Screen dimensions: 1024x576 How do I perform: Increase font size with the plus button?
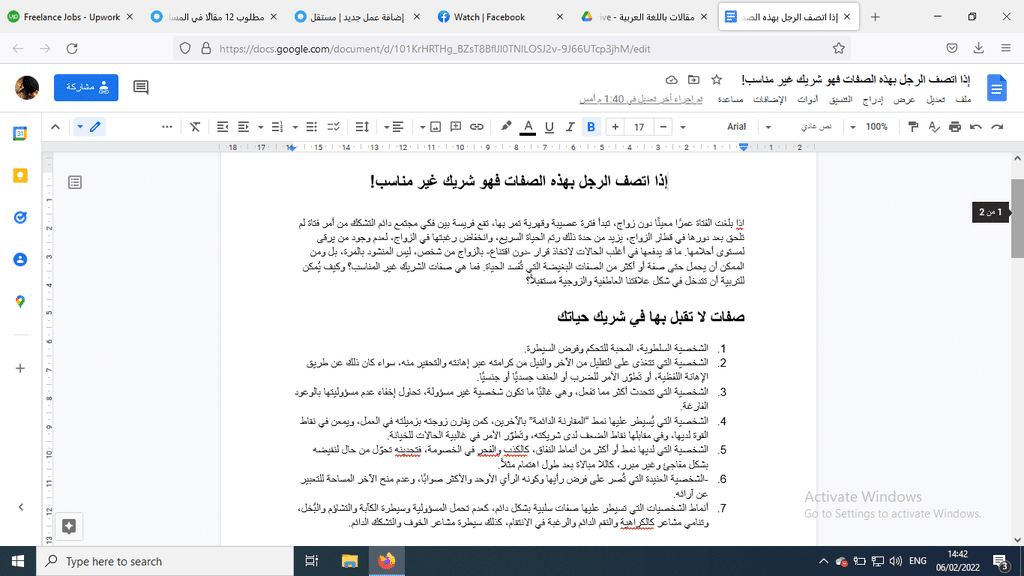[x=615, y=127]
